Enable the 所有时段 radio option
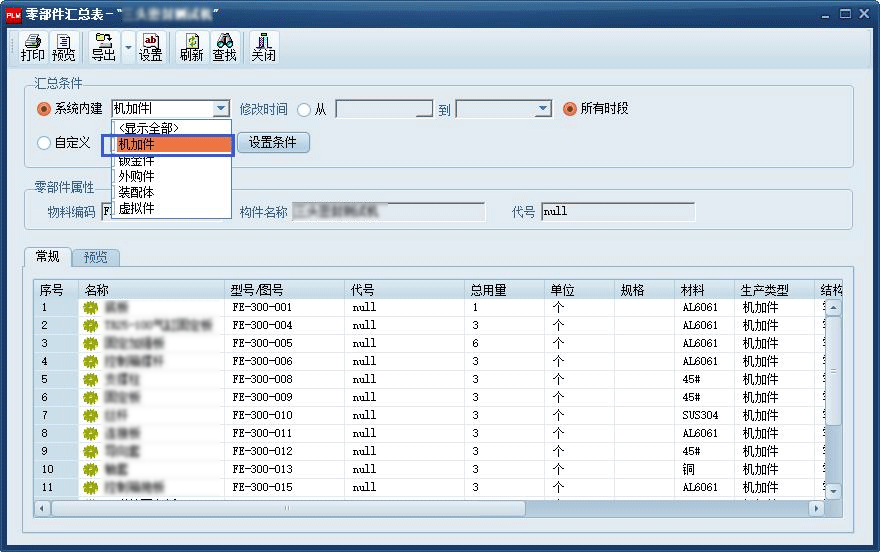This screenshot has height=552, width=880. pos(570,109)
